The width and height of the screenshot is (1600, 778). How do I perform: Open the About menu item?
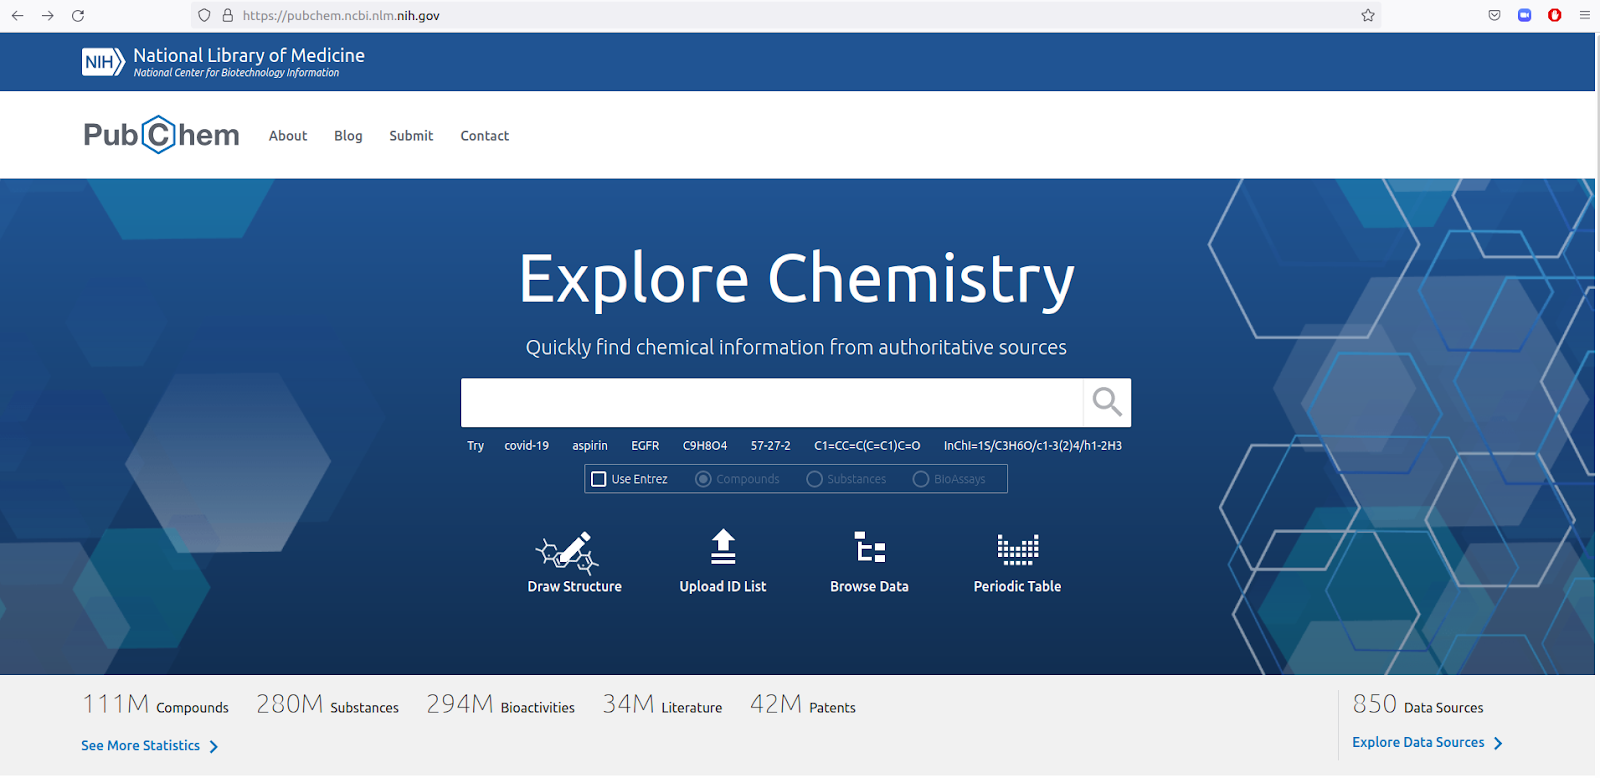point(288,136)
